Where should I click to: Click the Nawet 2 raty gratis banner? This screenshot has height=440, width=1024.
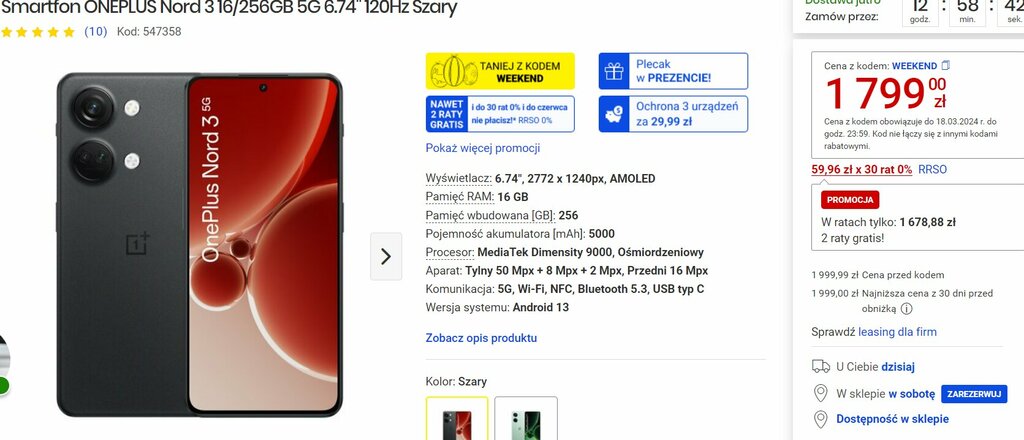click(x=500, y=114)
